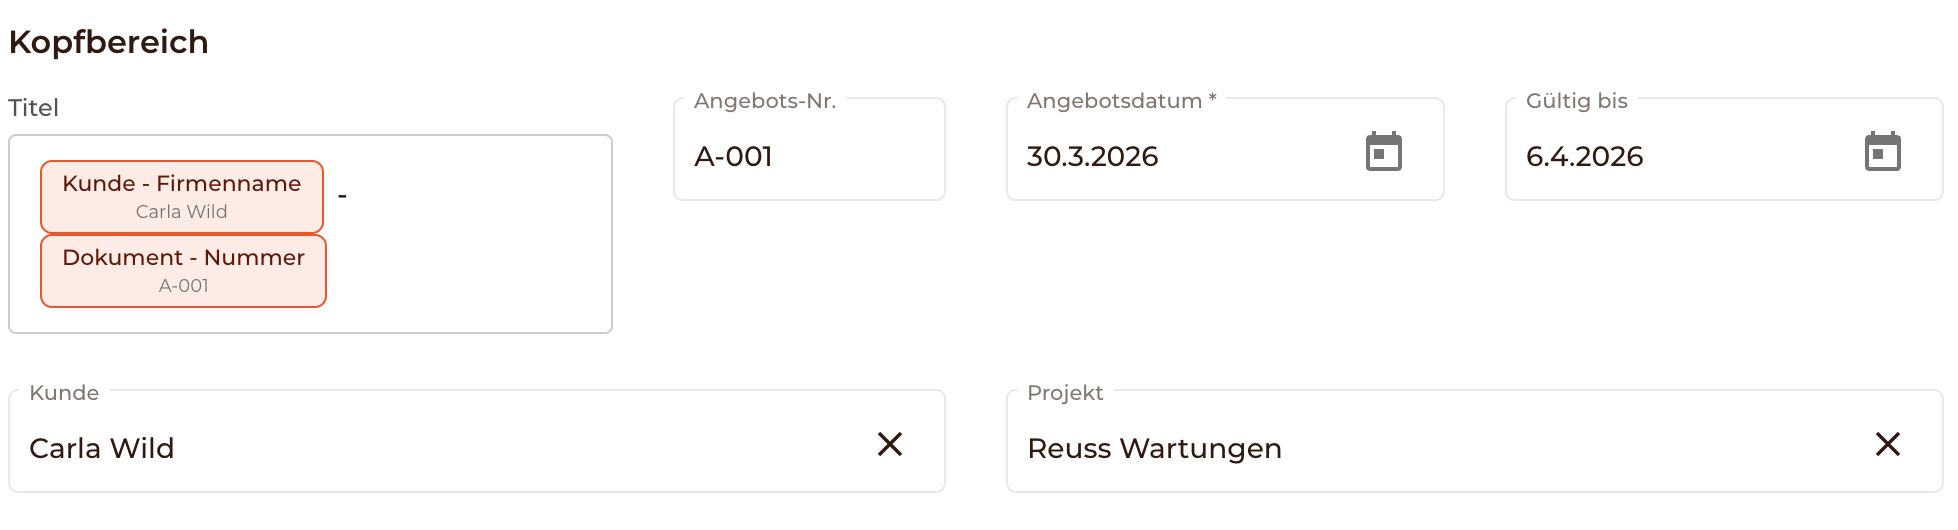Open the Kunde combo box Carla Wild
Image resolution: width=1958 pixels, height=530 pixels.
click(x=400, y=448)
